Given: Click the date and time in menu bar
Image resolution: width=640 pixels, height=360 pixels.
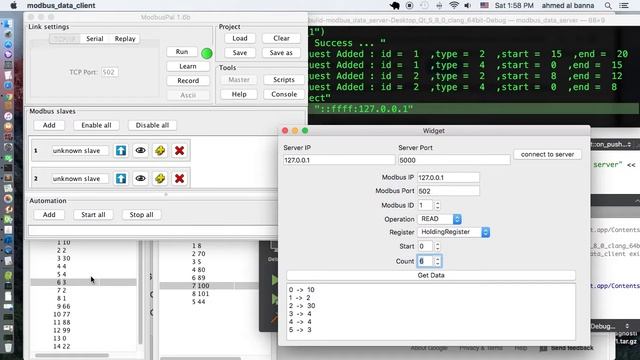Looking at the screenshot, I should pyautogui.click(x=514, y=5).
